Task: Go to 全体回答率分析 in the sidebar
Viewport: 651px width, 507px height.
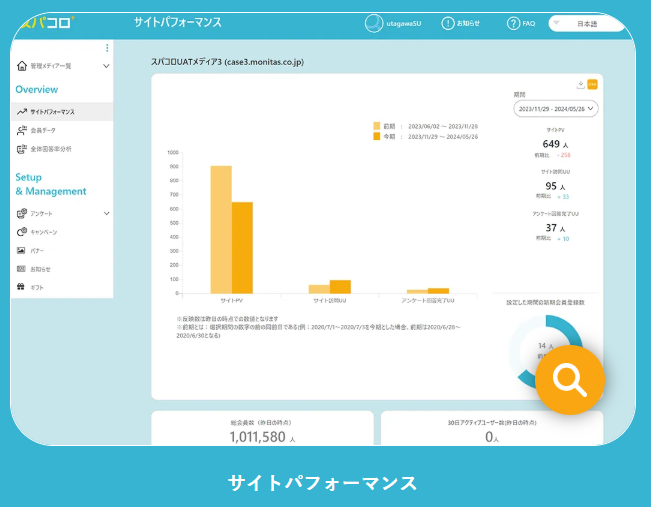Action: 50,149
